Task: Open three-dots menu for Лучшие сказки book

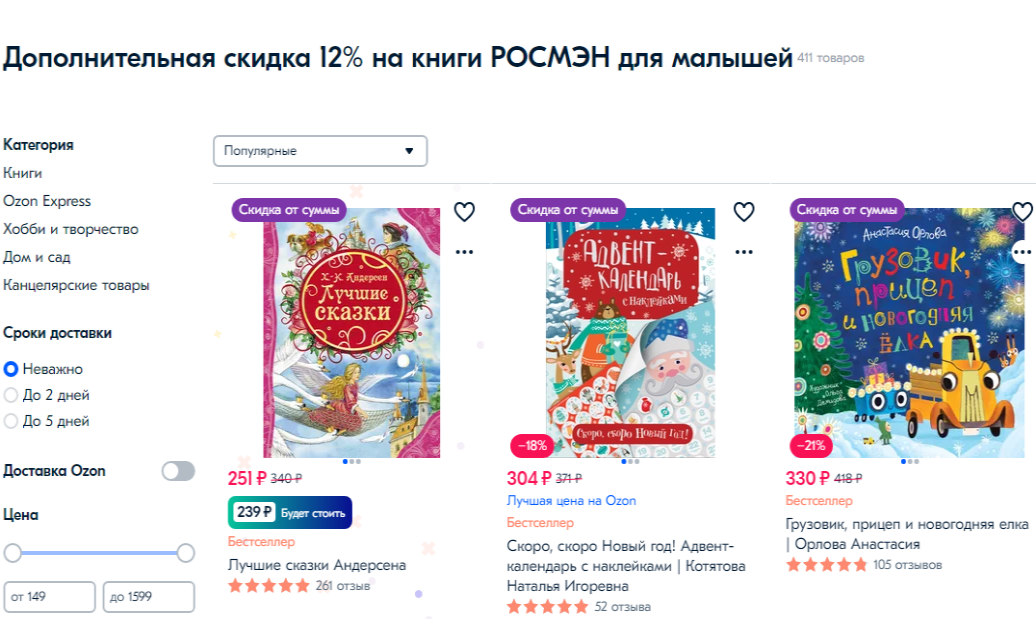Action: (x=464, y=252)
